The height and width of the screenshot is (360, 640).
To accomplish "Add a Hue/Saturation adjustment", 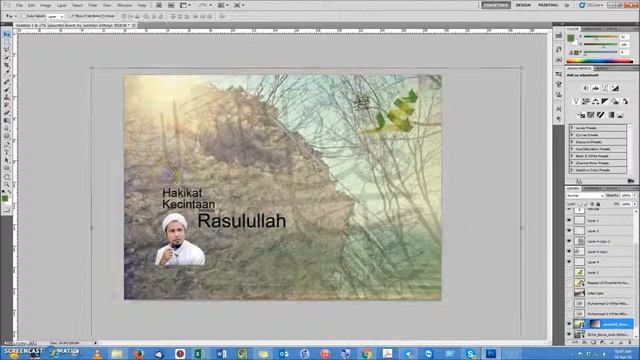I will tap(586, 101).
